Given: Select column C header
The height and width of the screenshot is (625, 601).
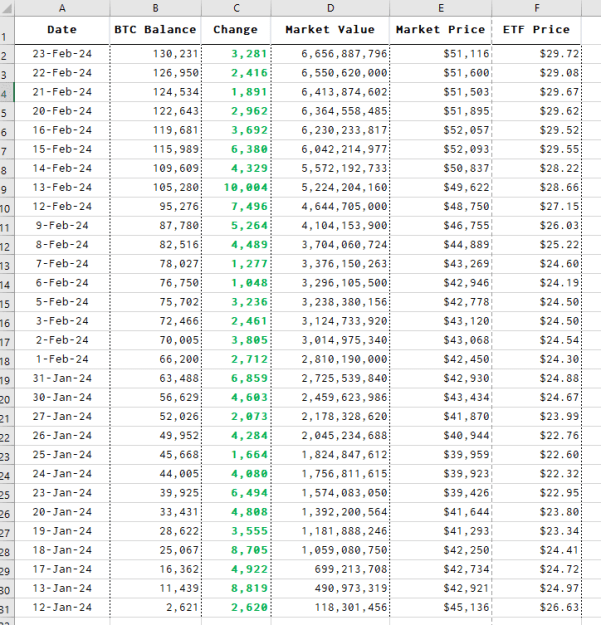Looking at the screenshot, I should coord(236,8).
